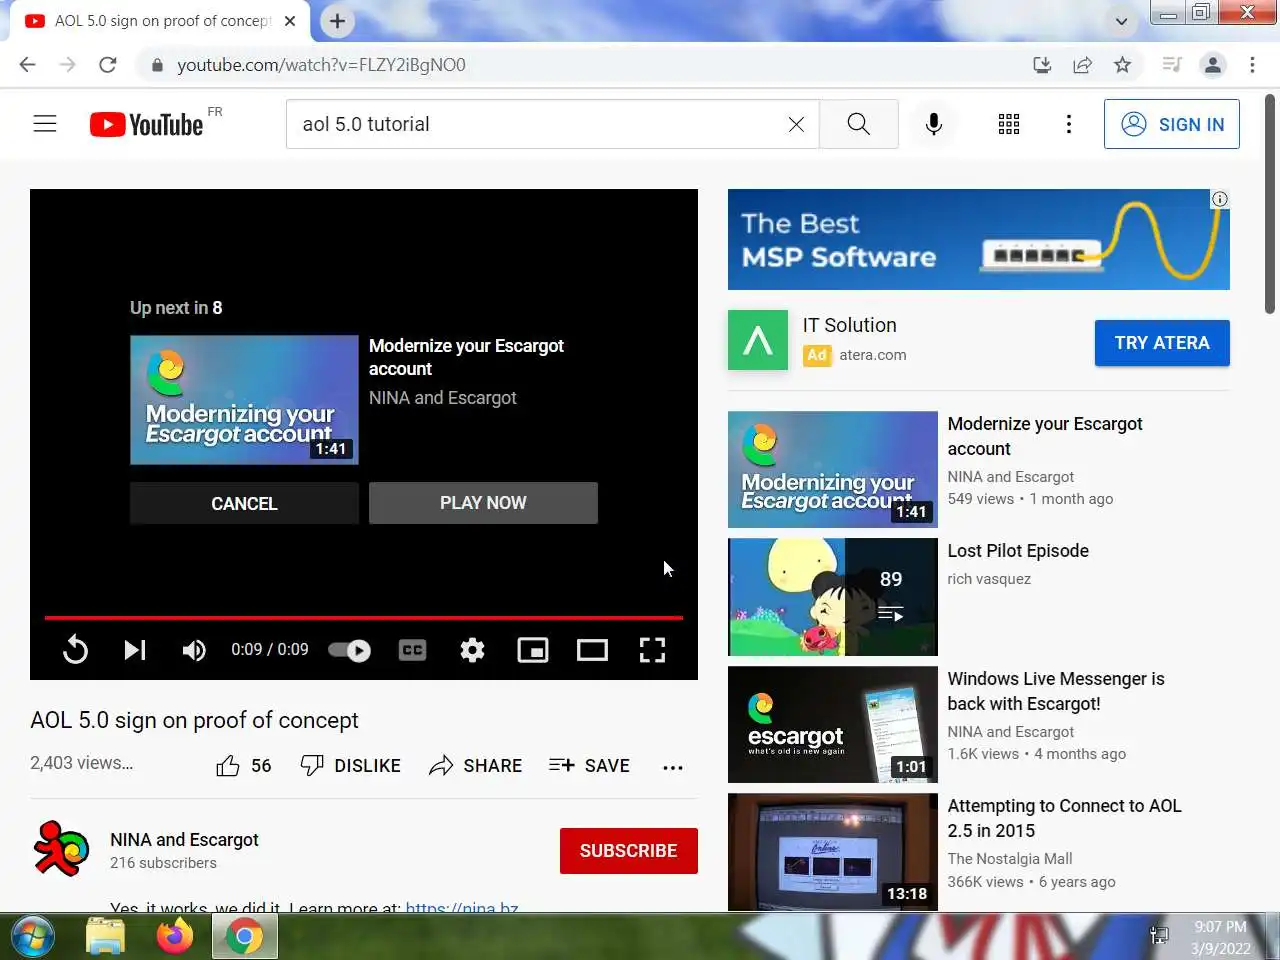Mute the video volume
The height and width of the screenshot is (960, 1280).
coord(194,650)
